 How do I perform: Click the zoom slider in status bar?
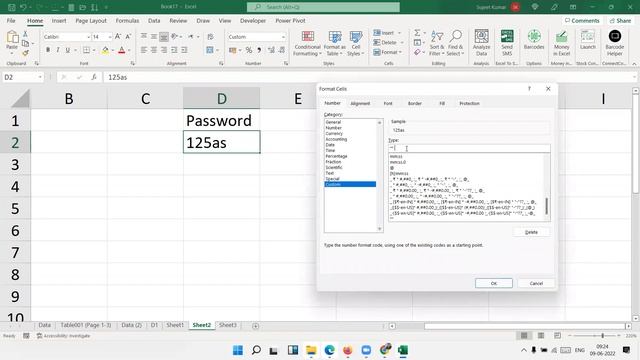(602, 336)
